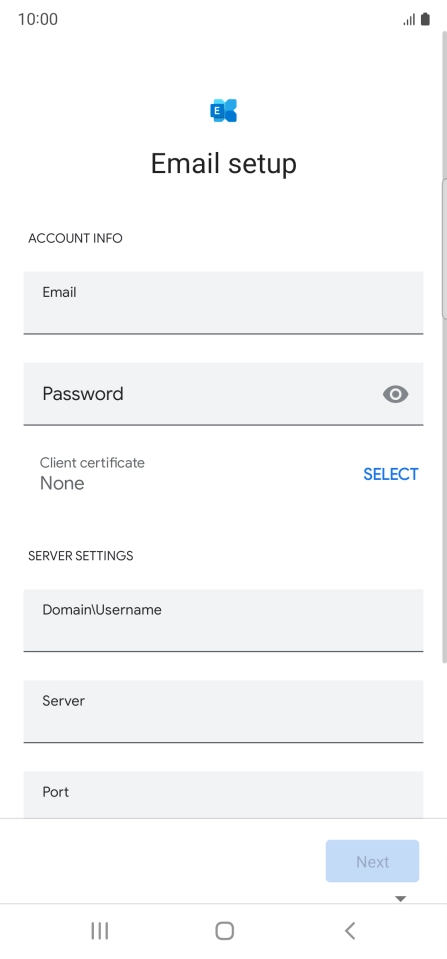The height and width of the screenshot is (959, 447).
Task: Tap the signal strength status icon
Action: click(409, 20)
